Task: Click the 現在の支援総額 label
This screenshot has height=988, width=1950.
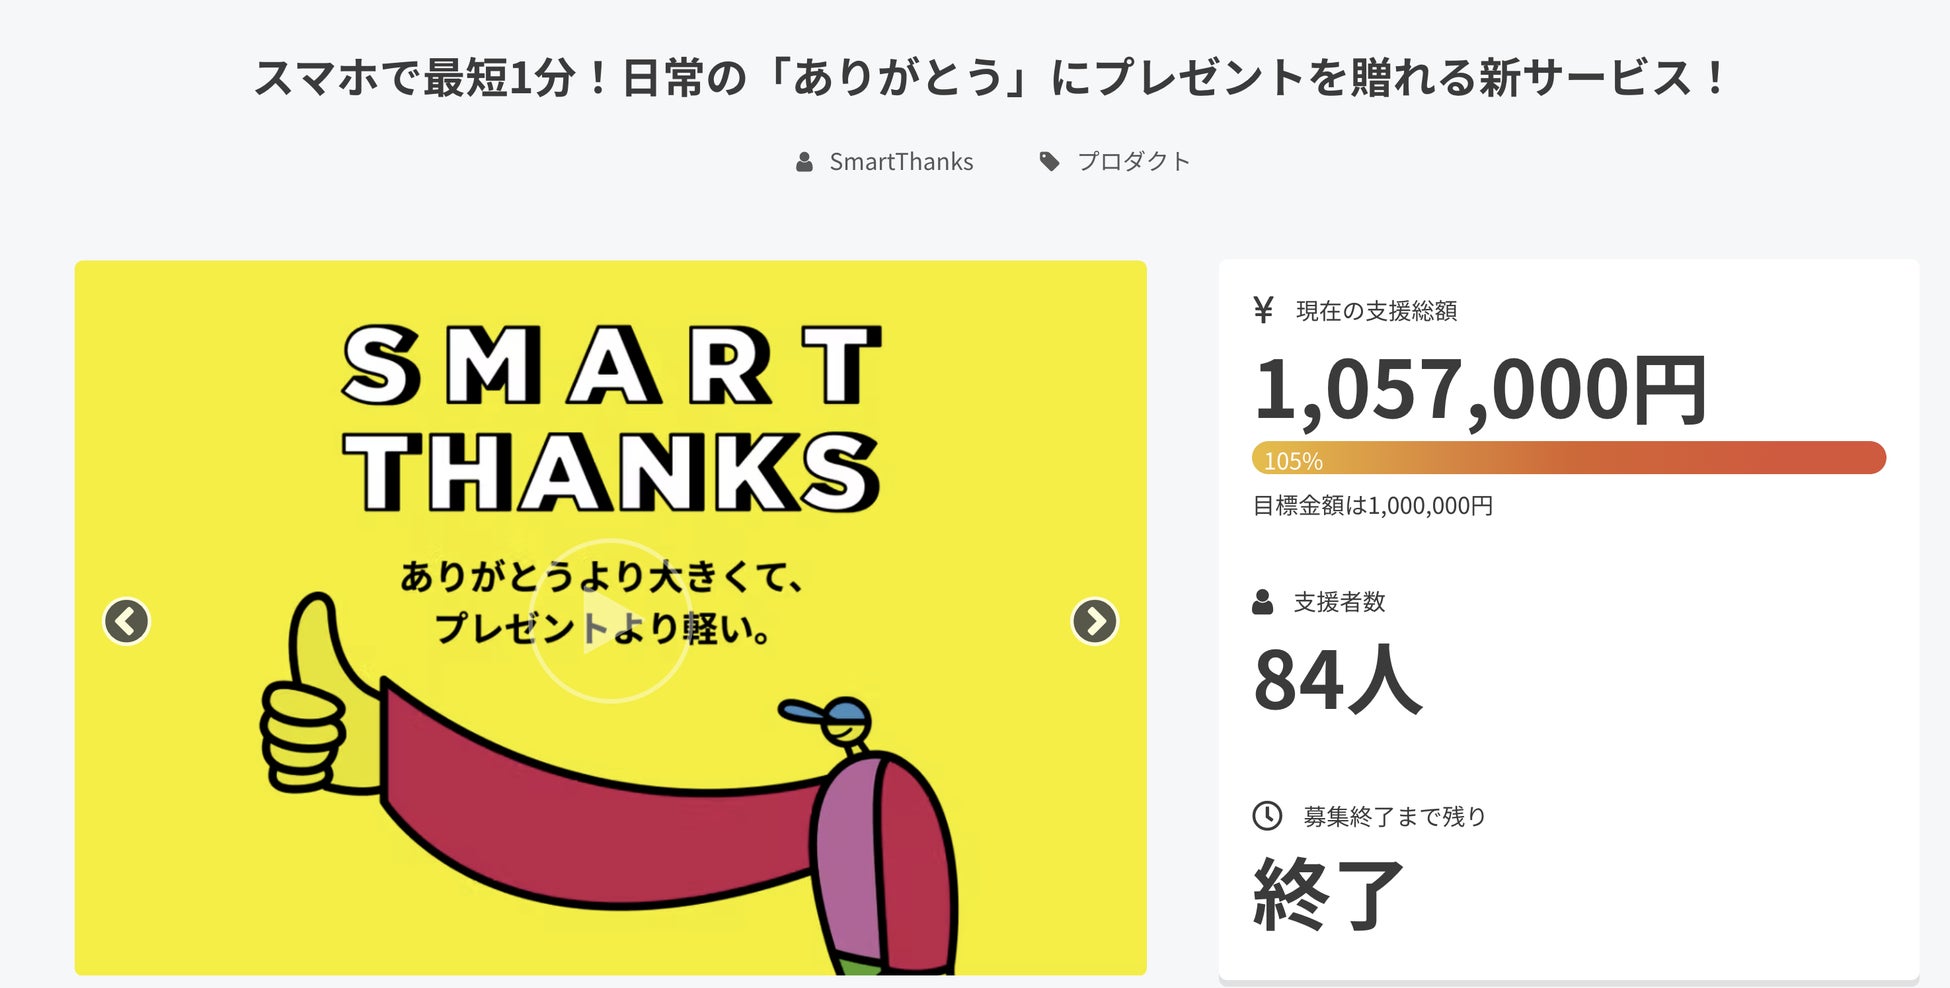Action: pyautogui.click(x=1376, y=311)
